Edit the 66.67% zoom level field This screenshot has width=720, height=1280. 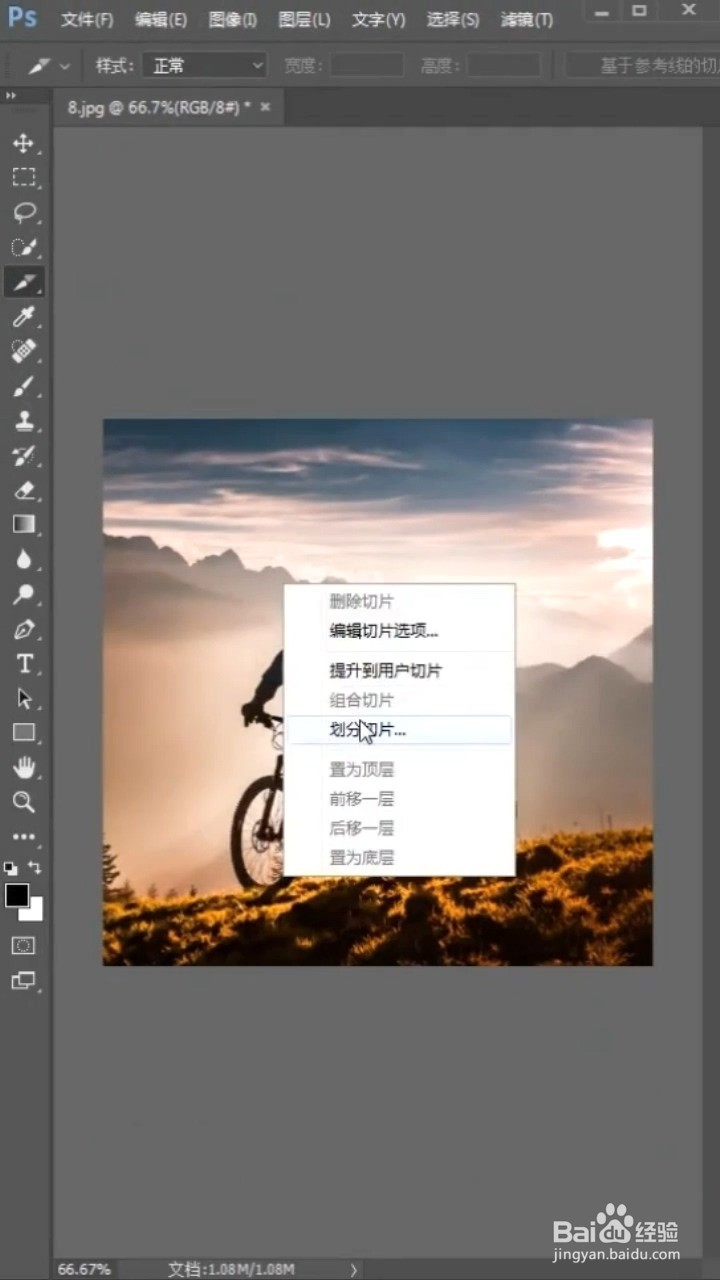[x=83, y=1269]
